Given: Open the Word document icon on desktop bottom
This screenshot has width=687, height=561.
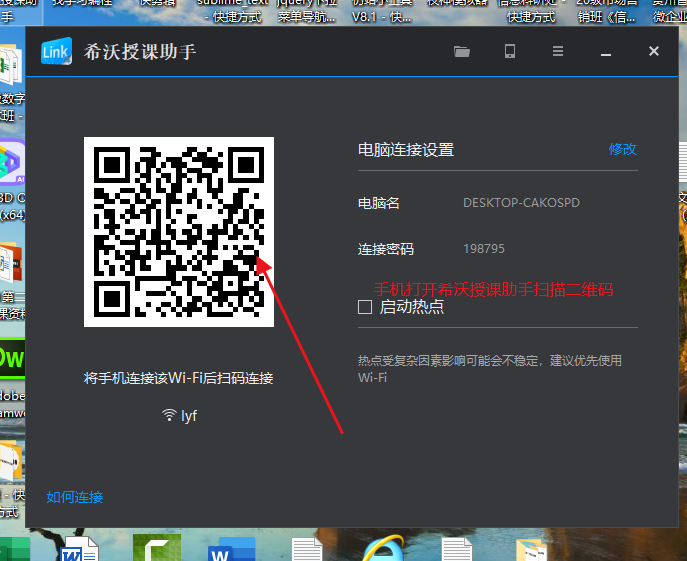Looking at the screenshot, I should coord(79,549).
